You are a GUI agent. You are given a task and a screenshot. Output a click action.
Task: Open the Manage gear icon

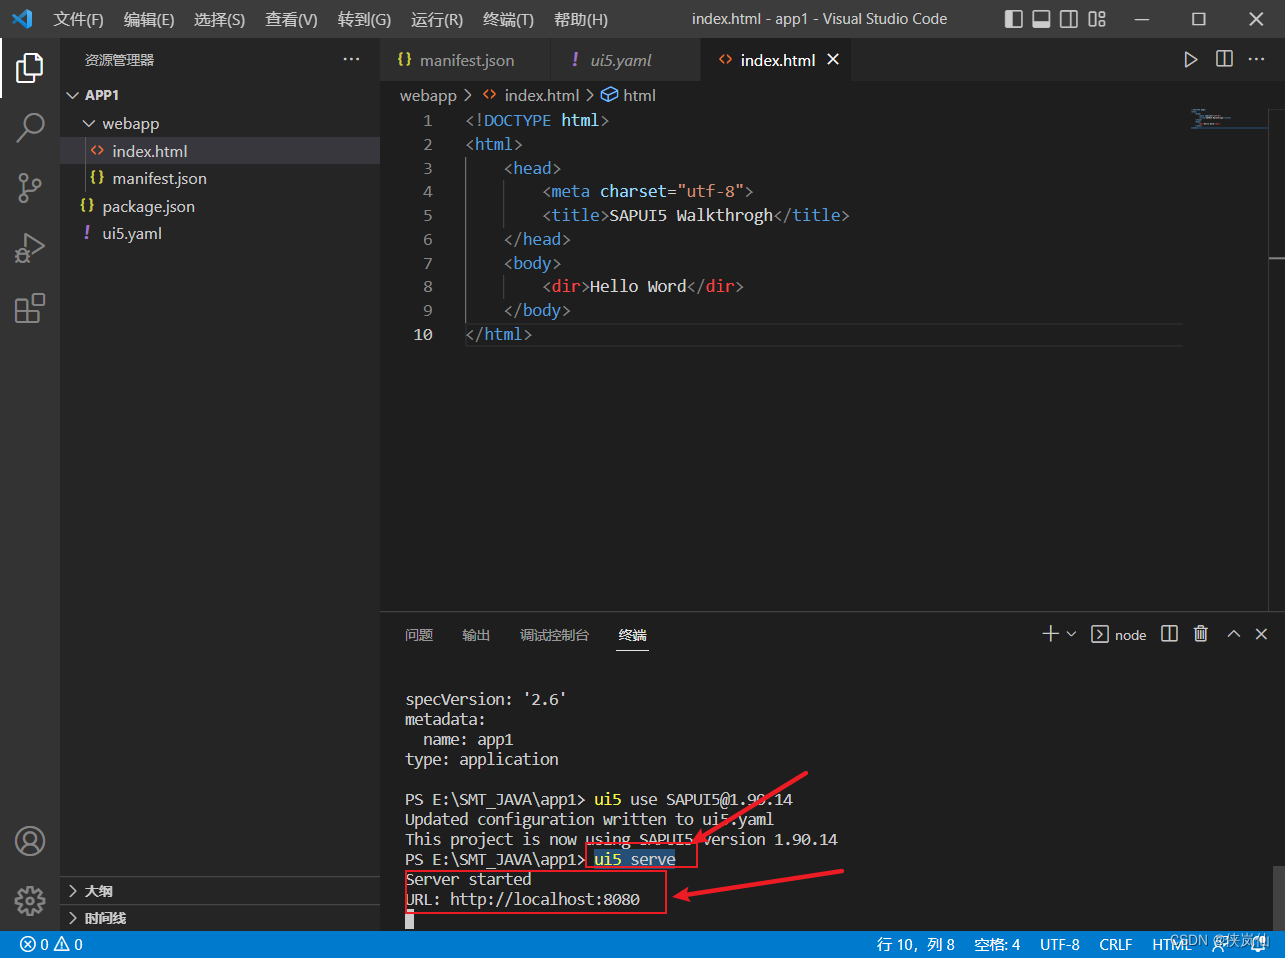coord(30,900)
